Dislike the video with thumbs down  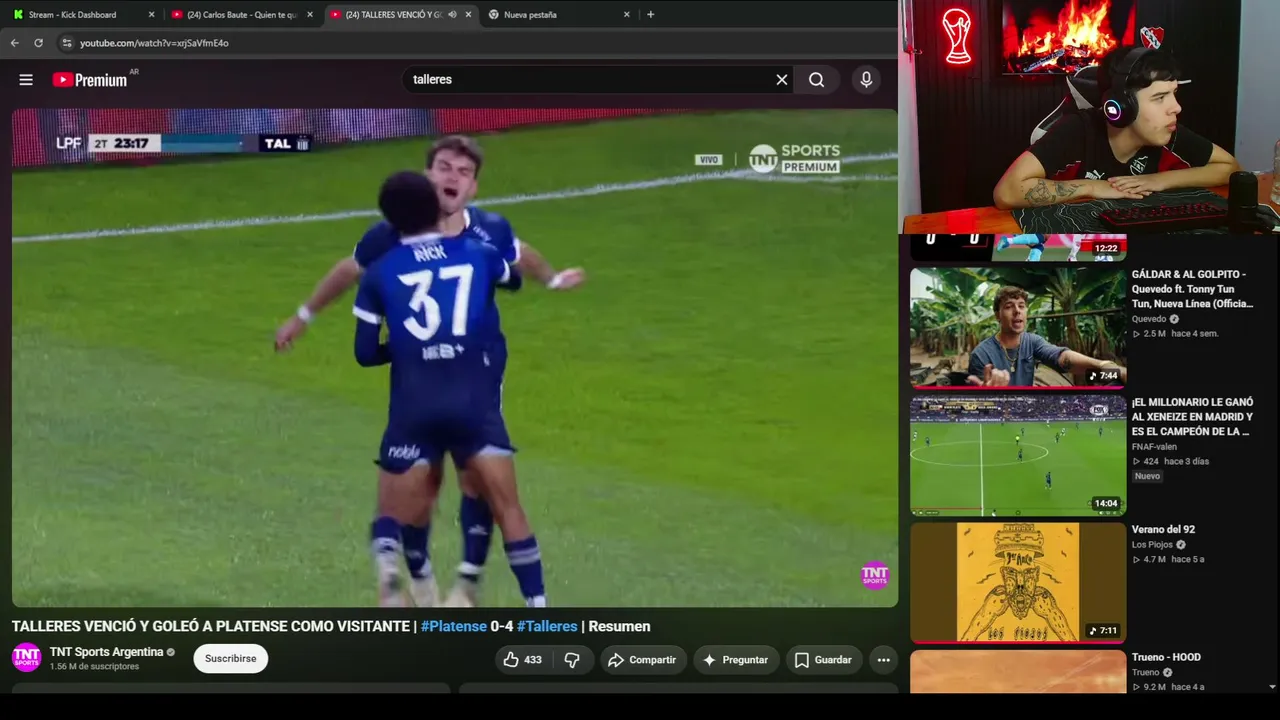point(572,660)
